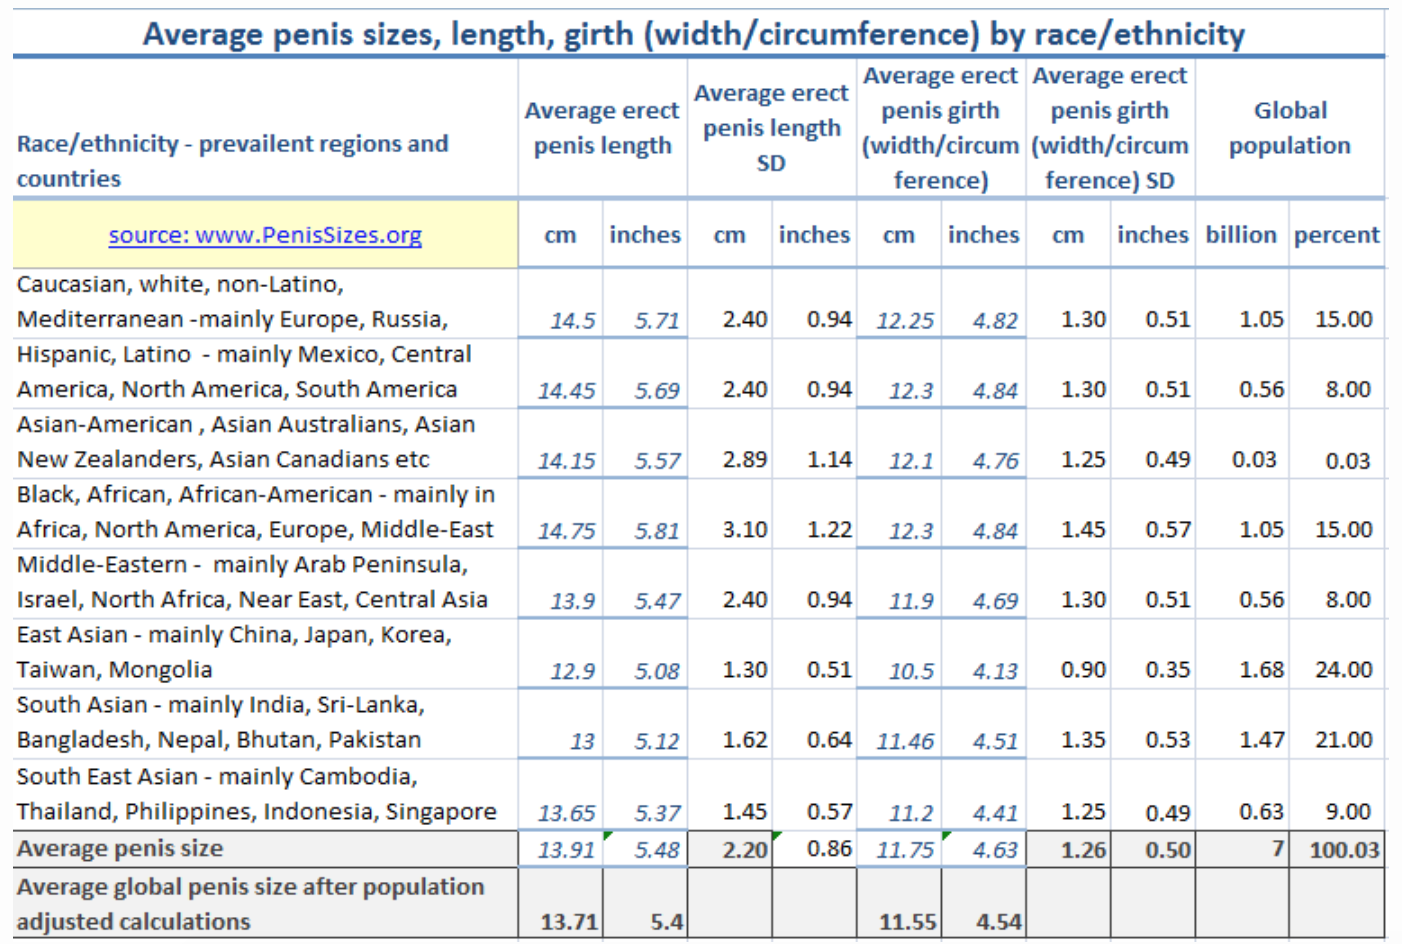This screenshot has width=1402, height=944.
Task: Click the 5.47 inches cell
Action: point(657,601)
